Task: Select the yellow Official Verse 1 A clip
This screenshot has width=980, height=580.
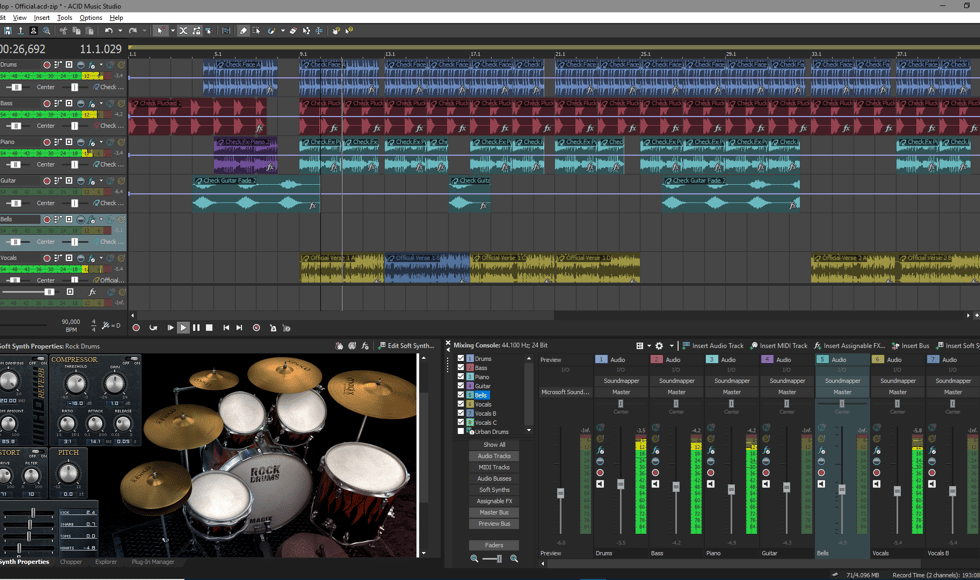Action: [x=341, y=268]
